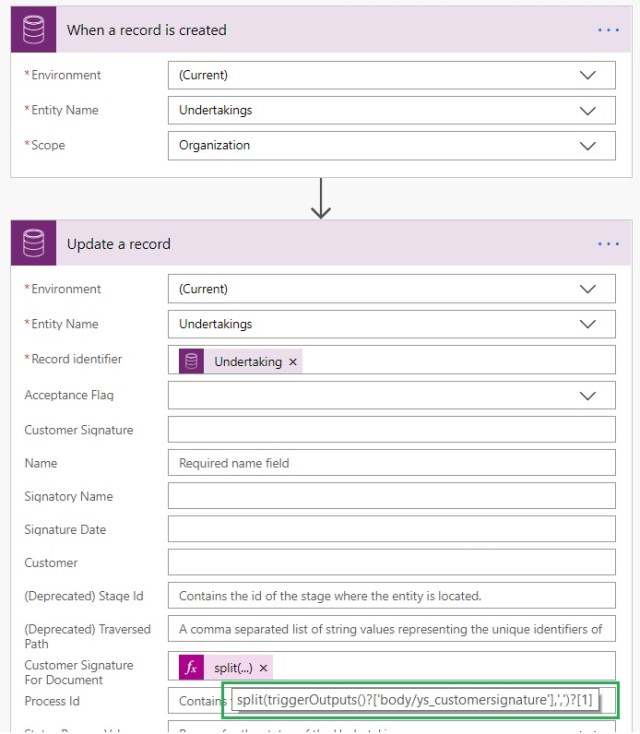640x734 pixels.
Task: Remove the Undertaking token from Record identifier
Action: pyautogui.click(x=293, y=362)
